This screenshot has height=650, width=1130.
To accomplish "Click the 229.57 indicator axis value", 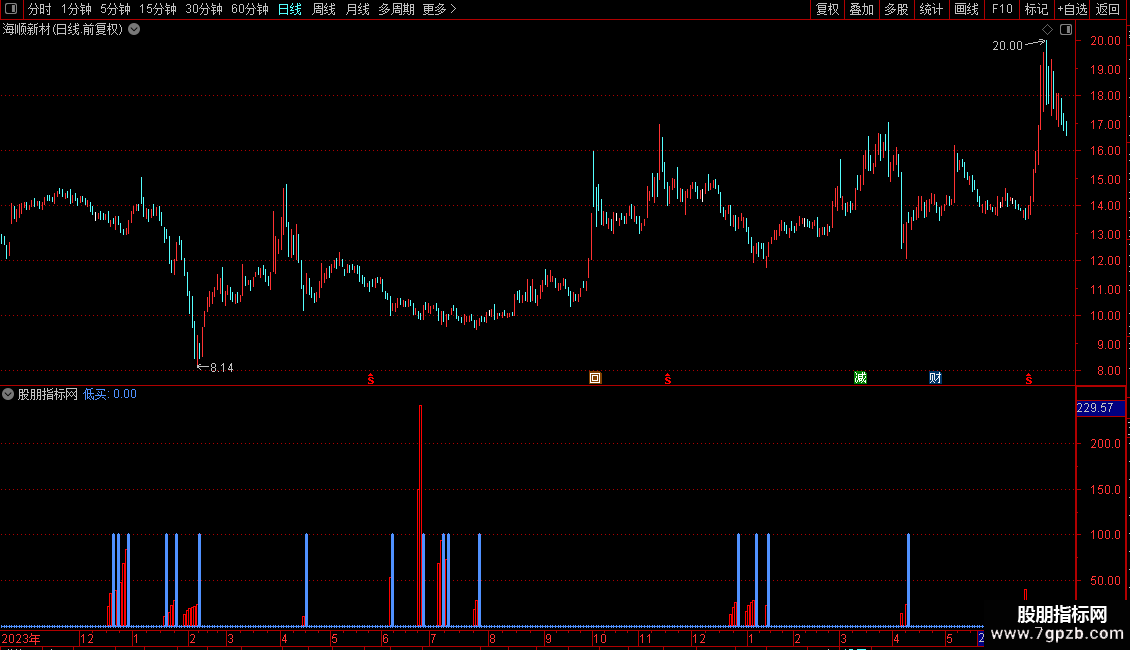I will coord(1095,408).
